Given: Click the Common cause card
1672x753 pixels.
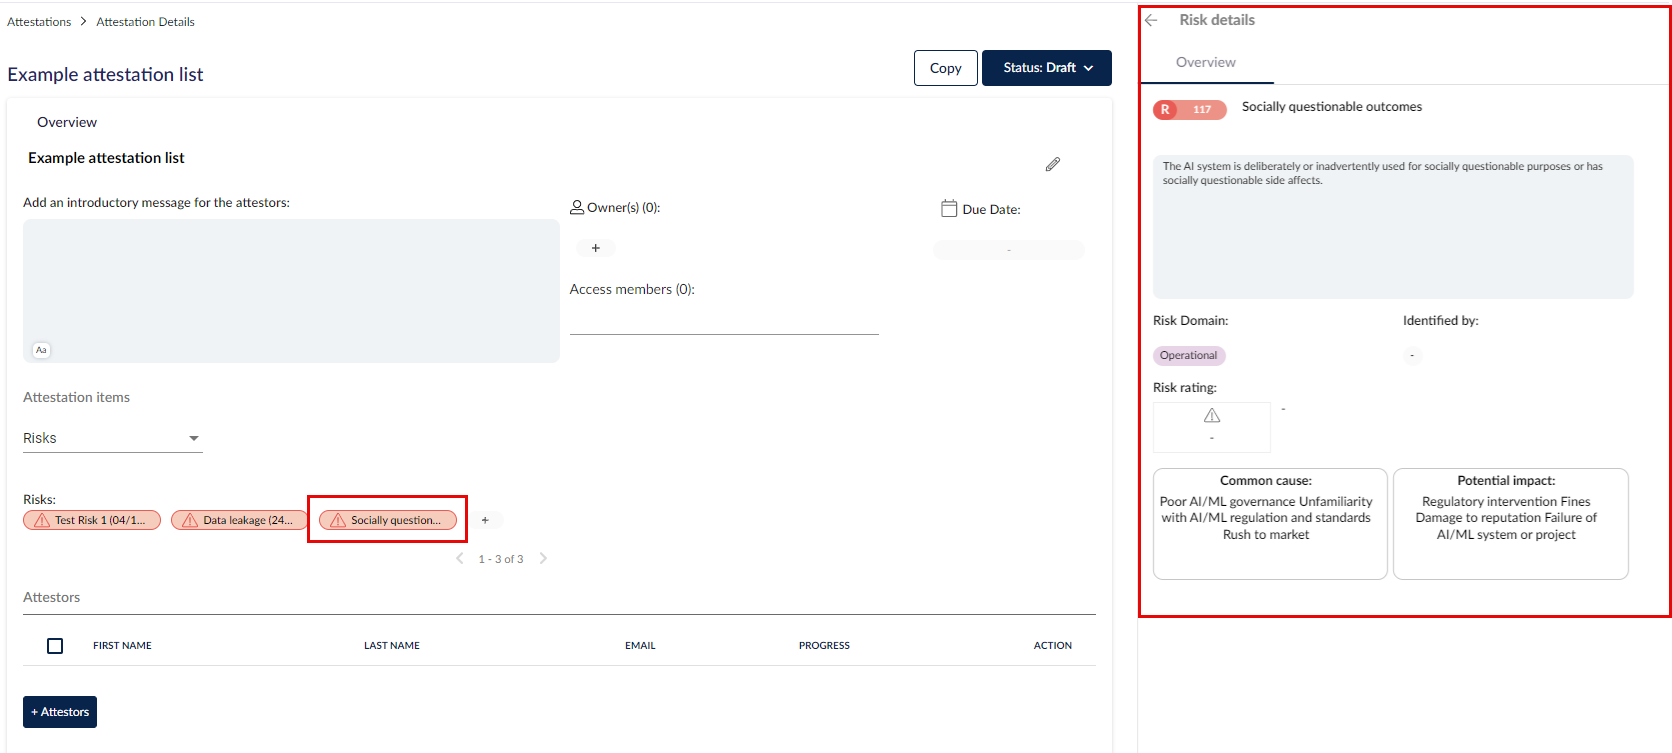Looking at the screenshot, I should click(1270, 524).
